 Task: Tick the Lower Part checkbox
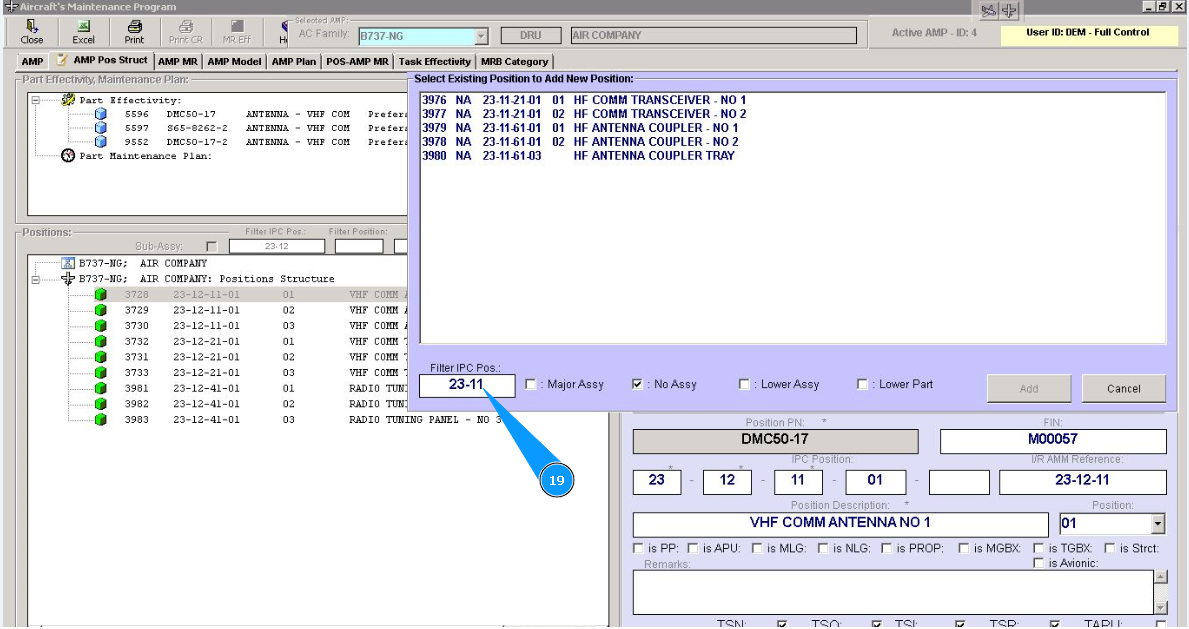[863, 384]
